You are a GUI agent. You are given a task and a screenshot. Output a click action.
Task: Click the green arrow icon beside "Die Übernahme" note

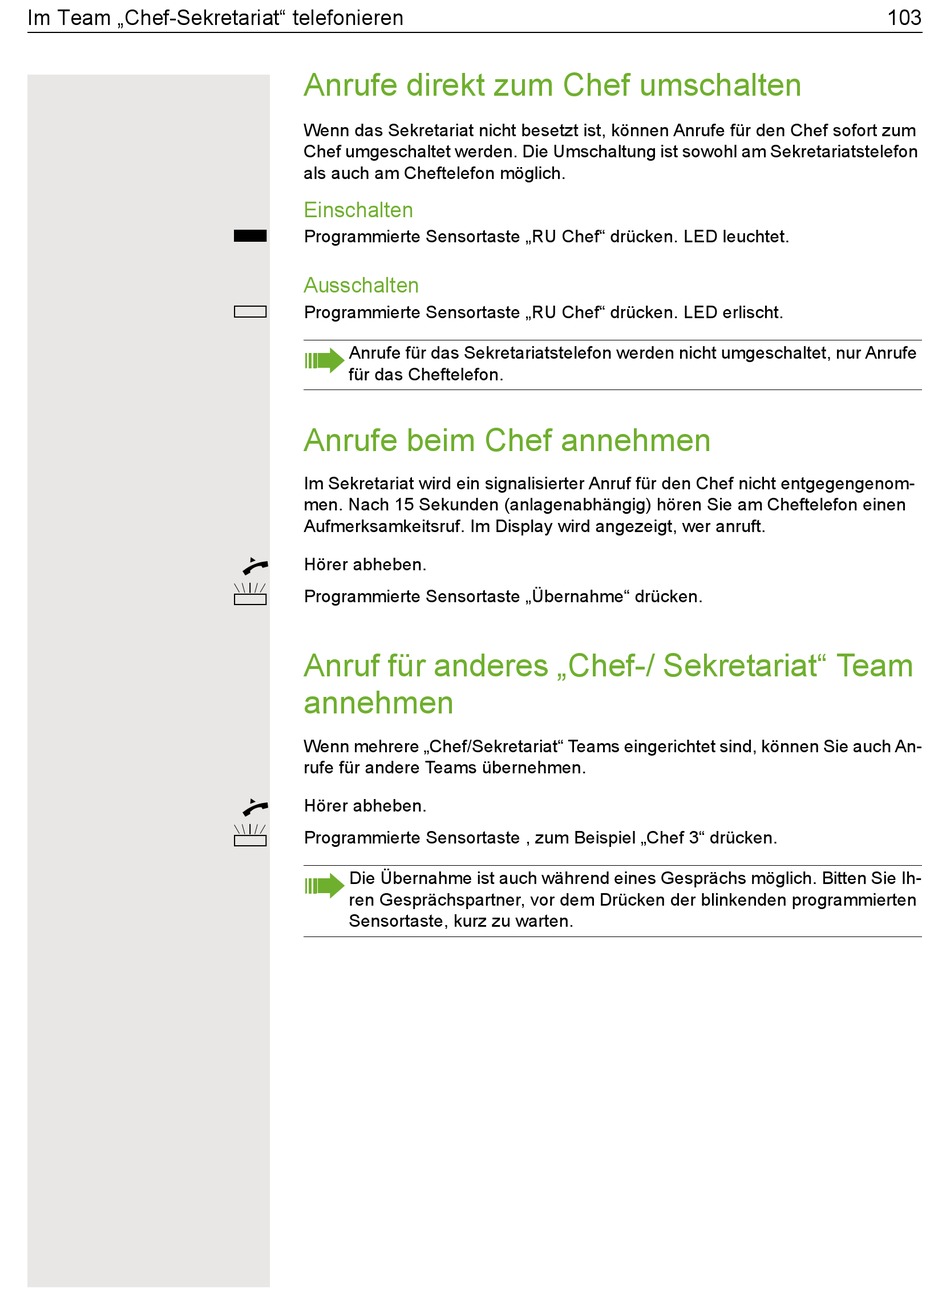coord(324,885)
